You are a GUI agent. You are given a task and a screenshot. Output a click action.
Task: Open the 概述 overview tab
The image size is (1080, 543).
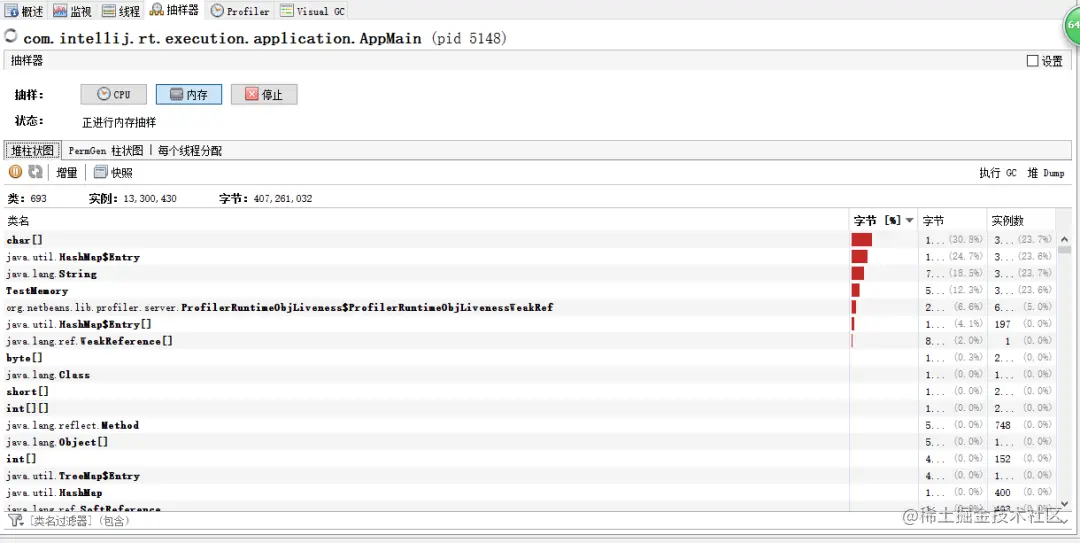coord(24,10)
